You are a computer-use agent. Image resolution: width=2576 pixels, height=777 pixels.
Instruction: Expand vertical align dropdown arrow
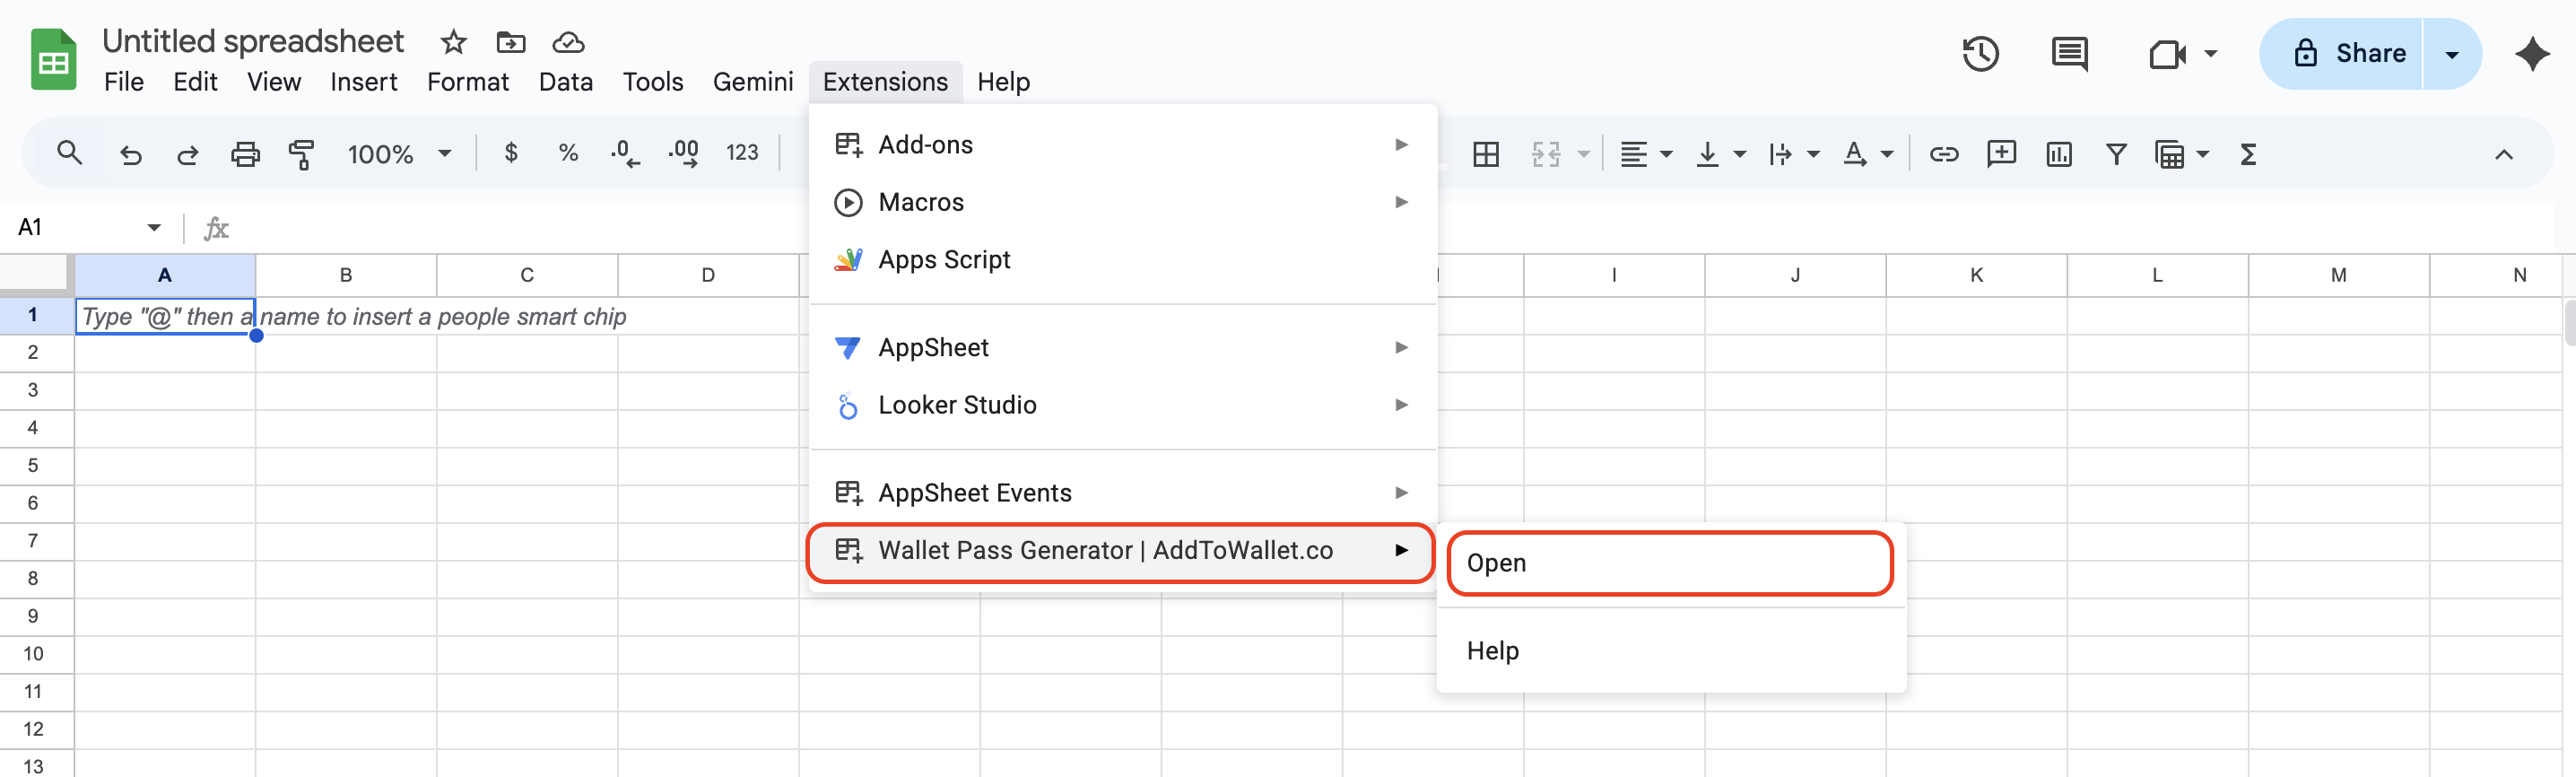pyautogui.click(x=1740, y=154)
